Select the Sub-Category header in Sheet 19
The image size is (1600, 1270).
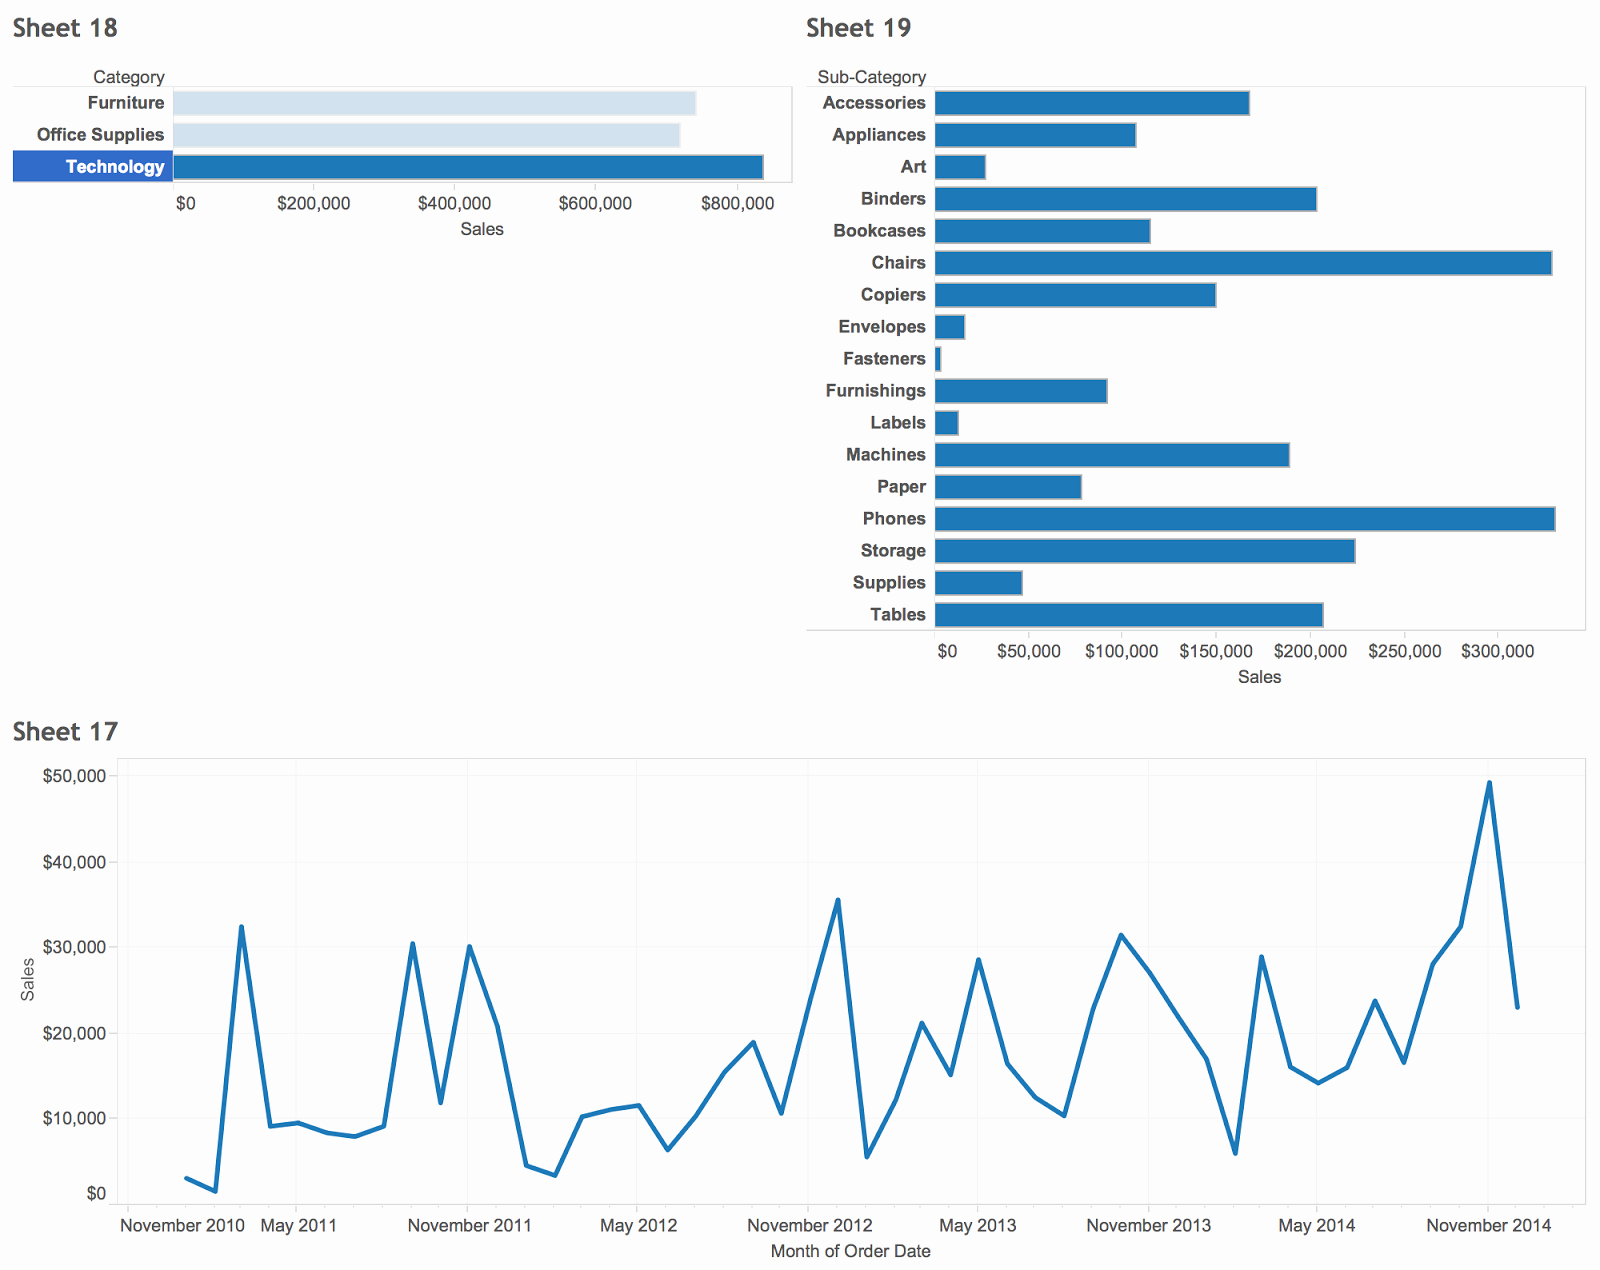click(x=871, y=76)
